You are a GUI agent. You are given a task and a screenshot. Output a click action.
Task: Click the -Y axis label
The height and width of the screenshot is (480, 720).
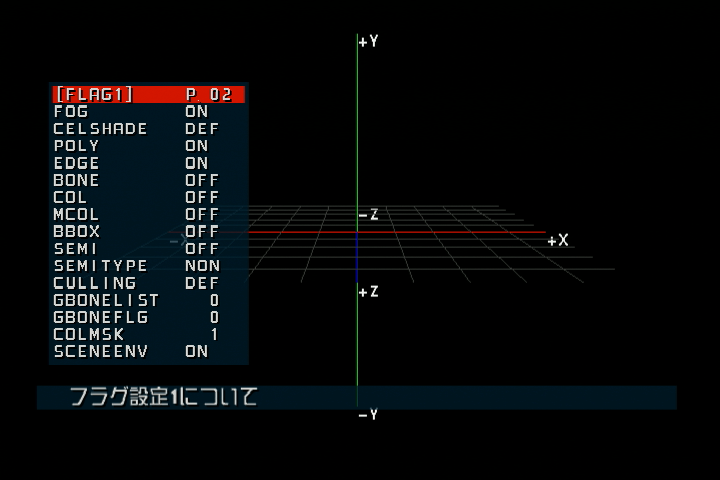tap(368, 415)
